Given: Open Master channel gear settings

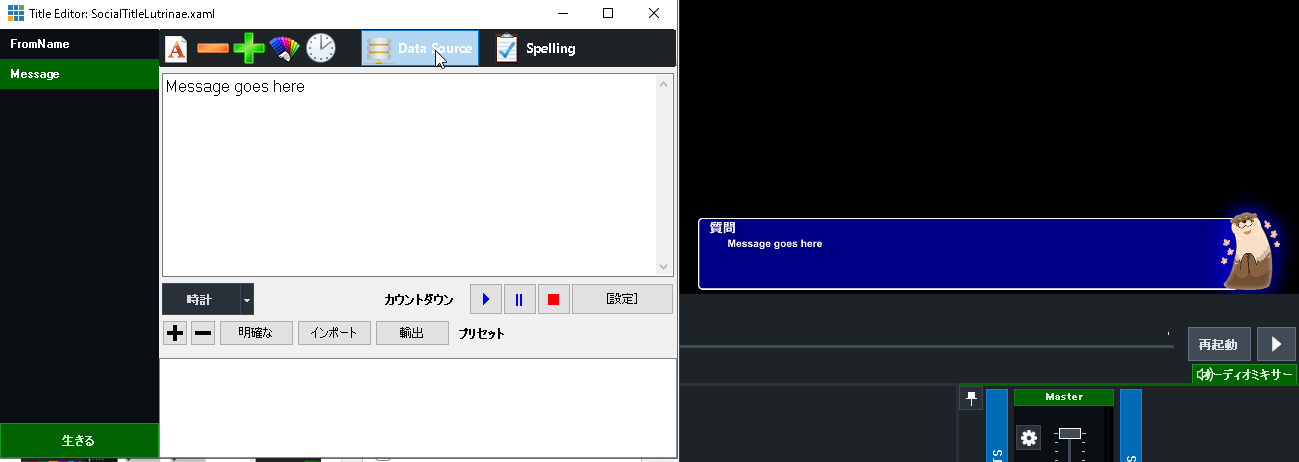Looking at the screenshot, I should (x=1029, y=437).
